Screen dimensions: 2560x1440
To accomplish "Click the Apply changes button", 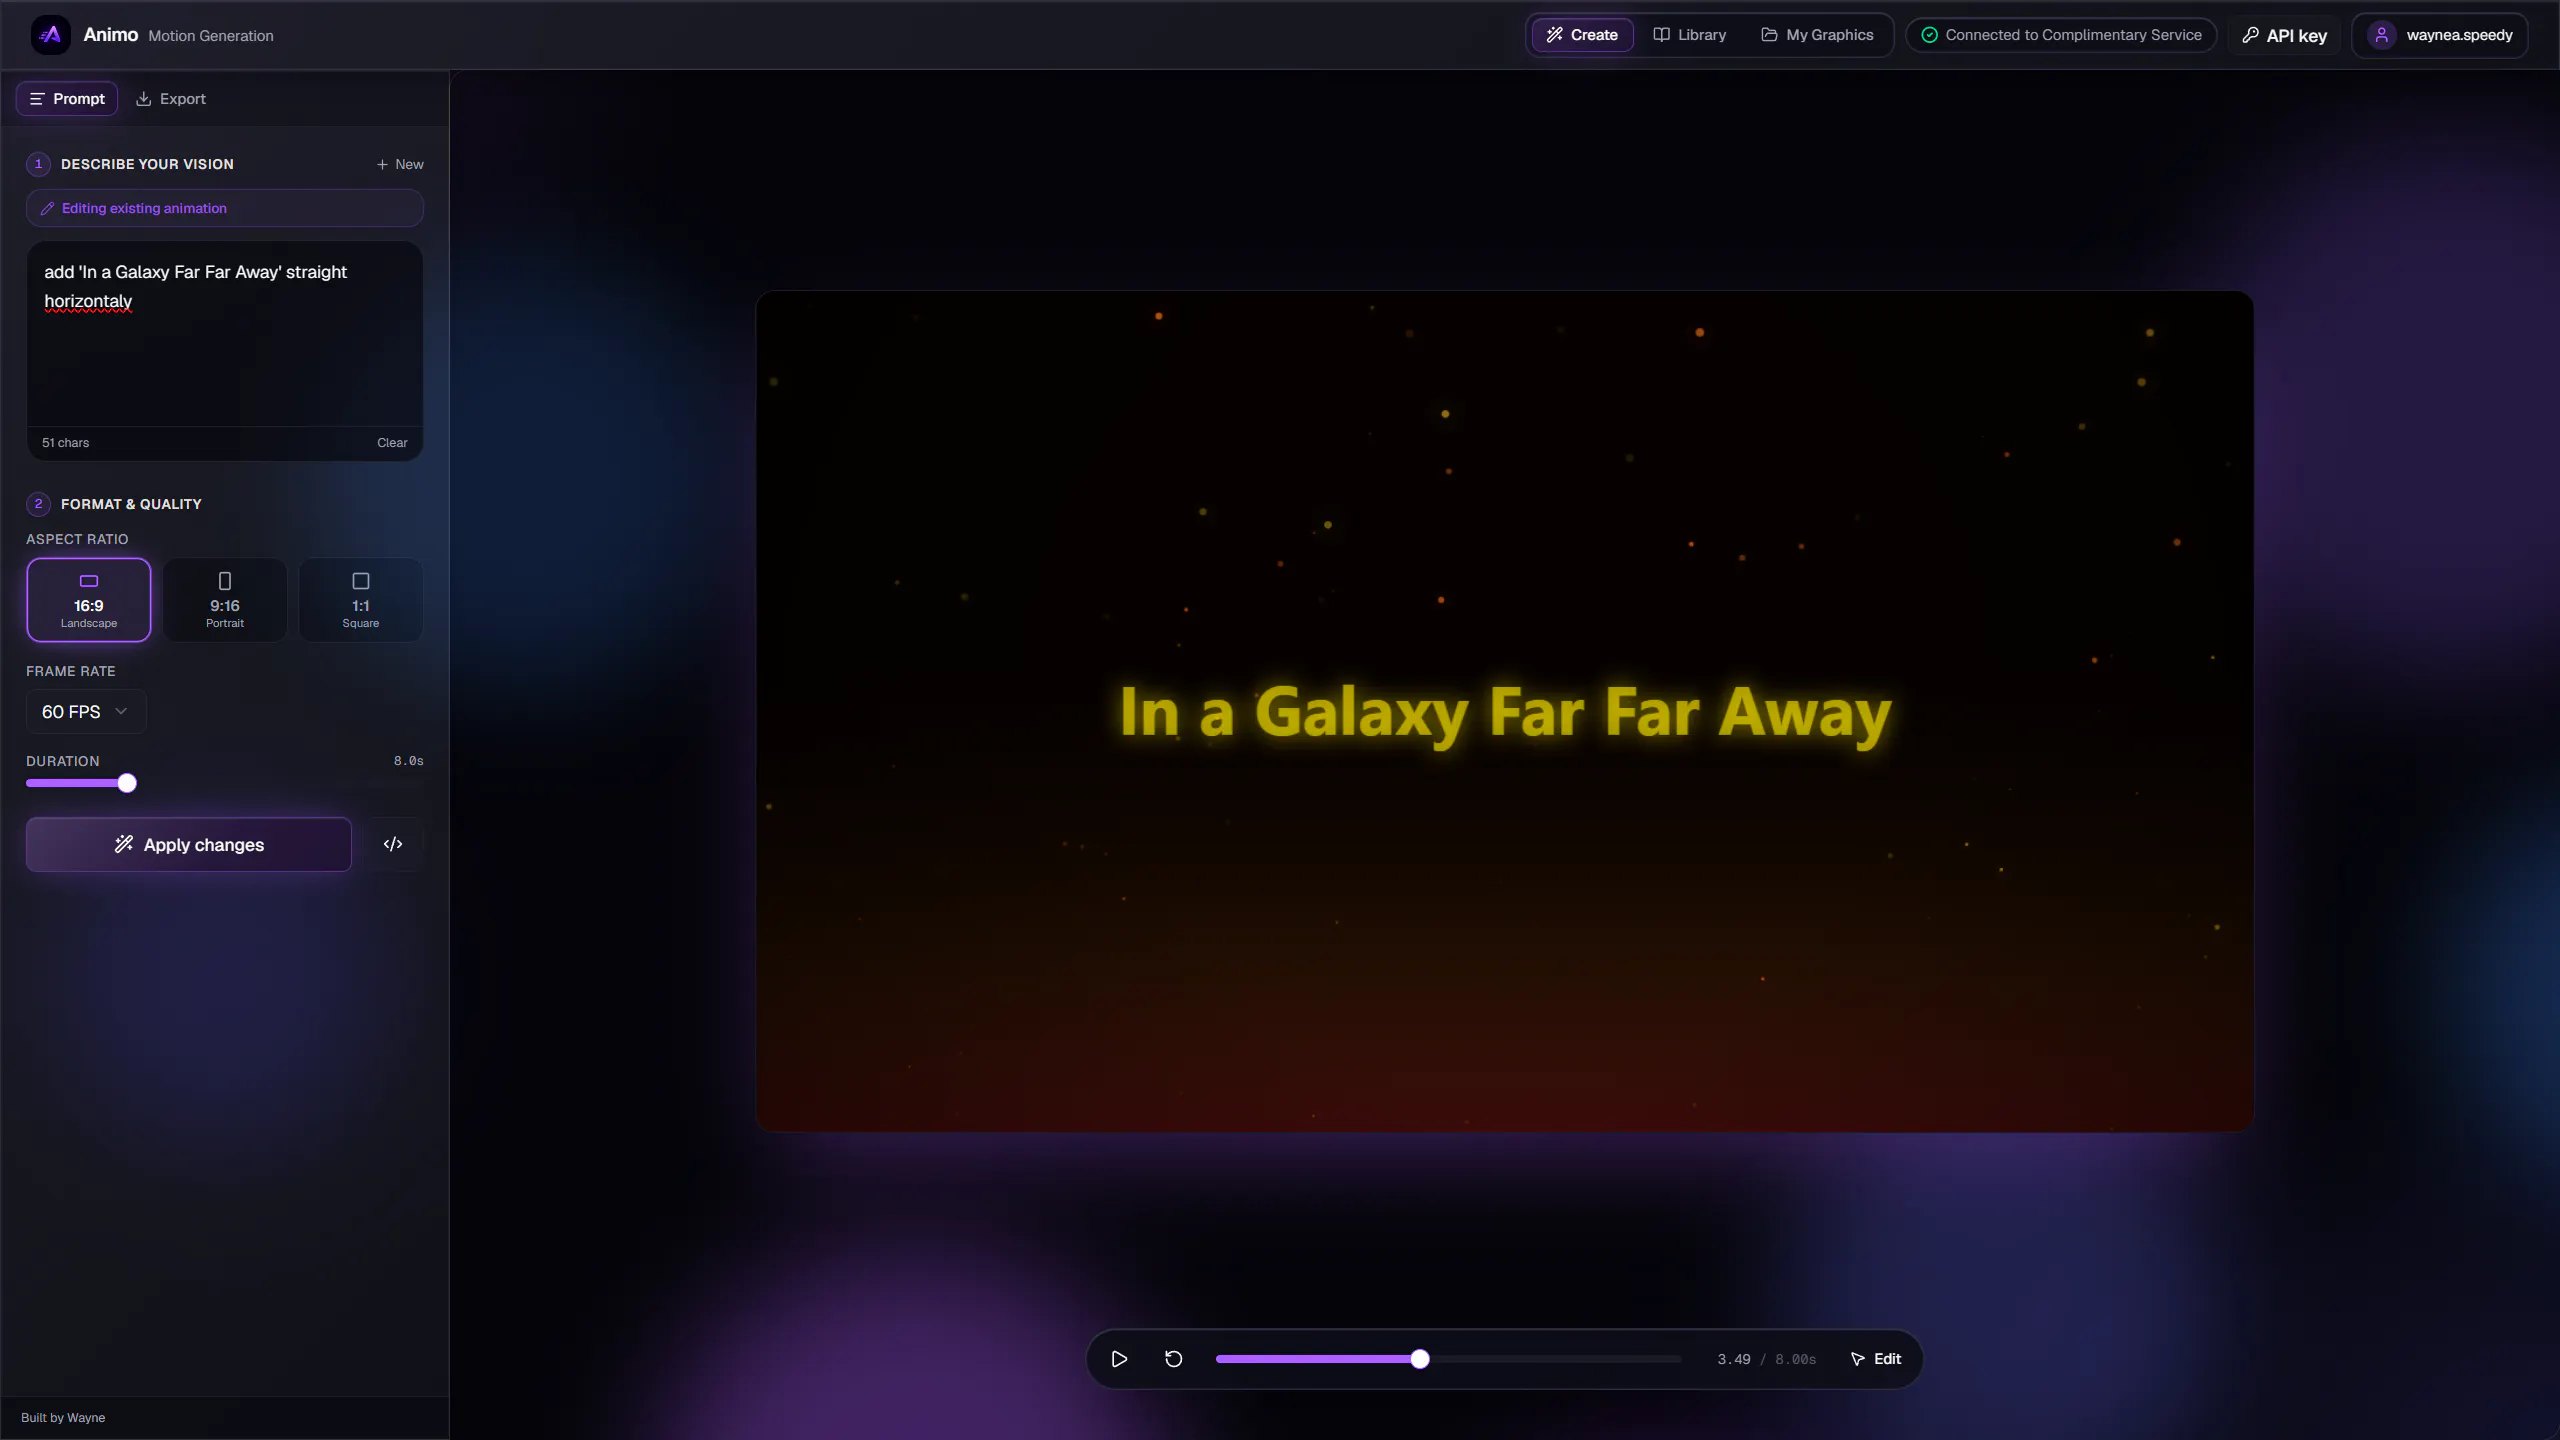I will [x=189, y=845].
